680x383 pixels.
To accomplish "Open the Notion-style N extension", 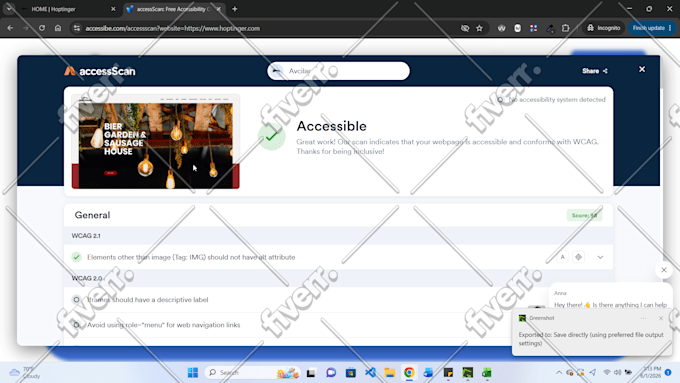I will click(517, 28).
